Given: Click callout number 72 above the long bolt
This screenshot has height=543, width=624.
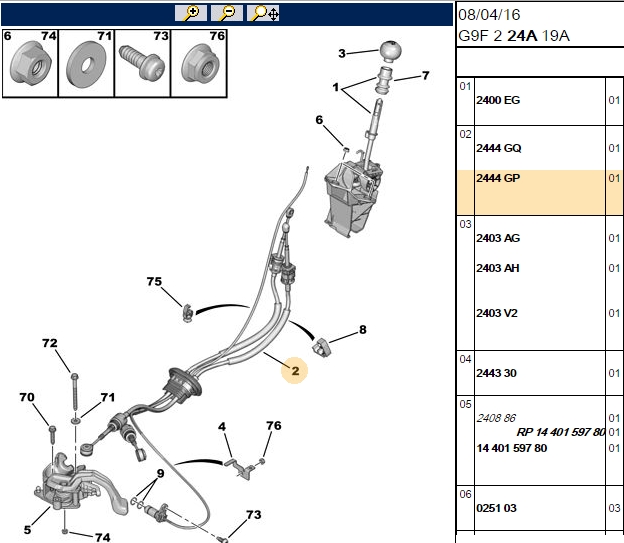Looking at the screenshot, I should tap(50, 343).
